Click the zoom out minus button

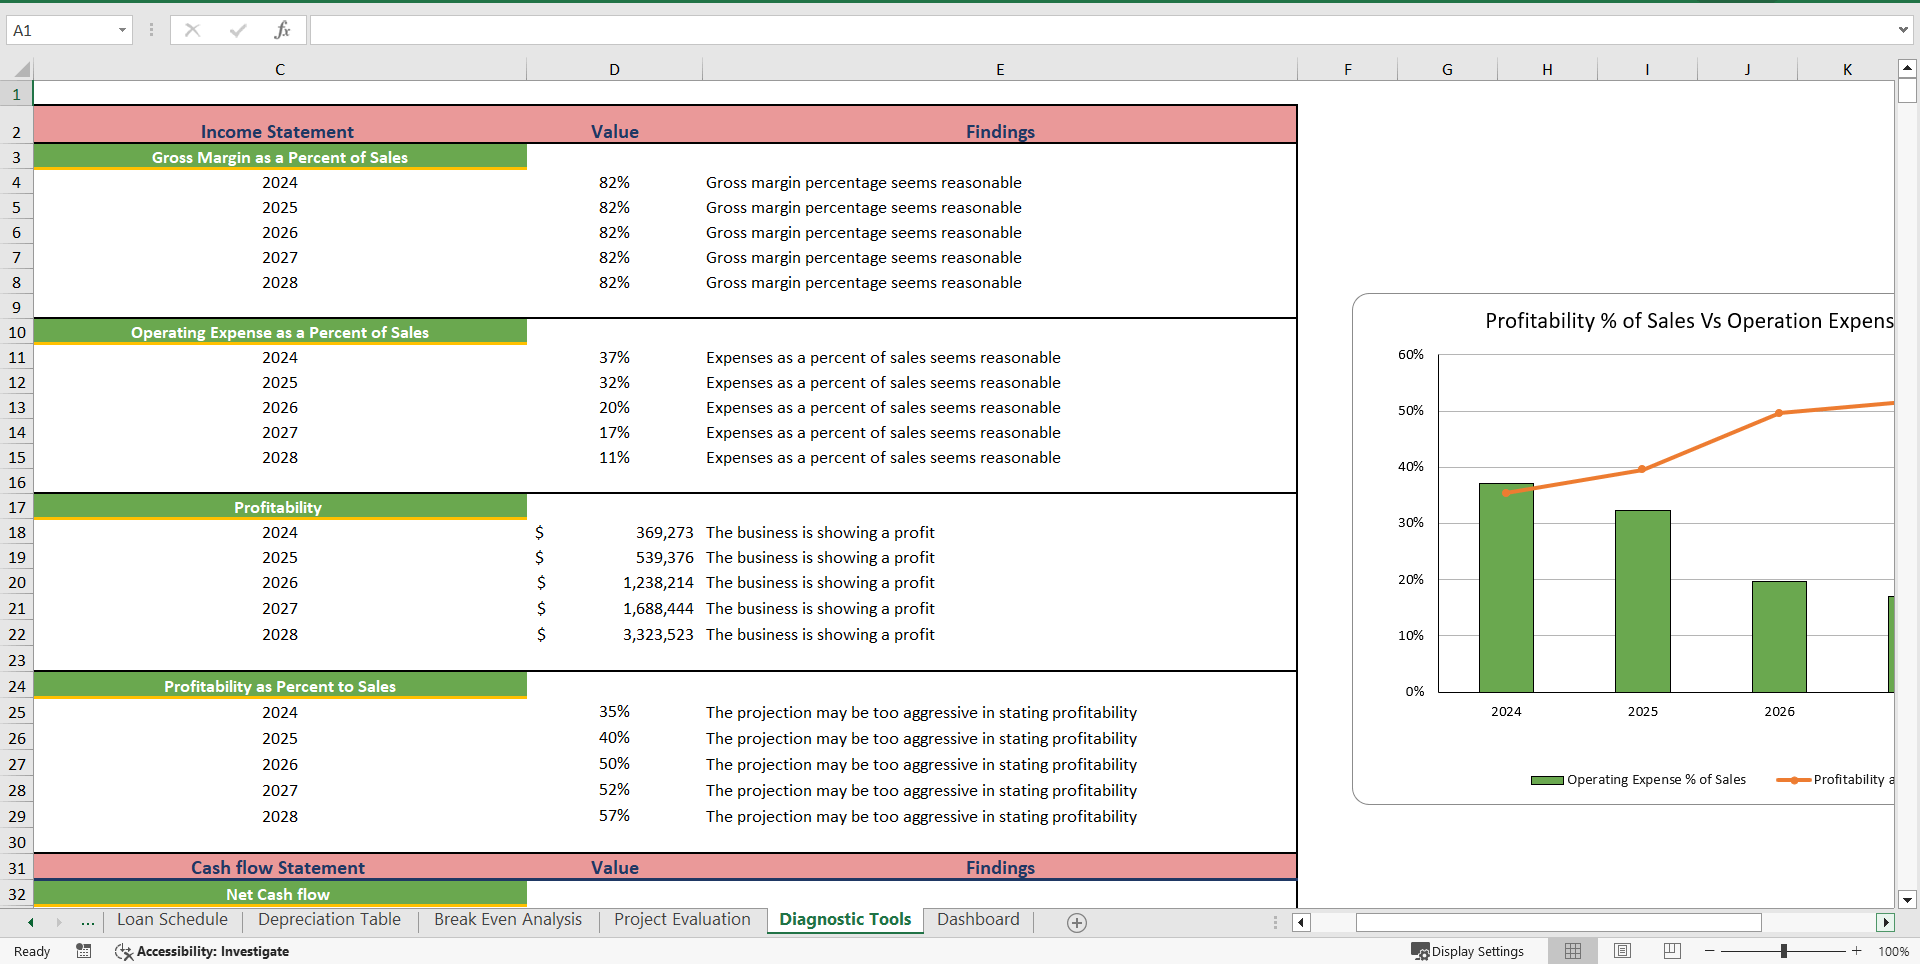click(1710, 951)
